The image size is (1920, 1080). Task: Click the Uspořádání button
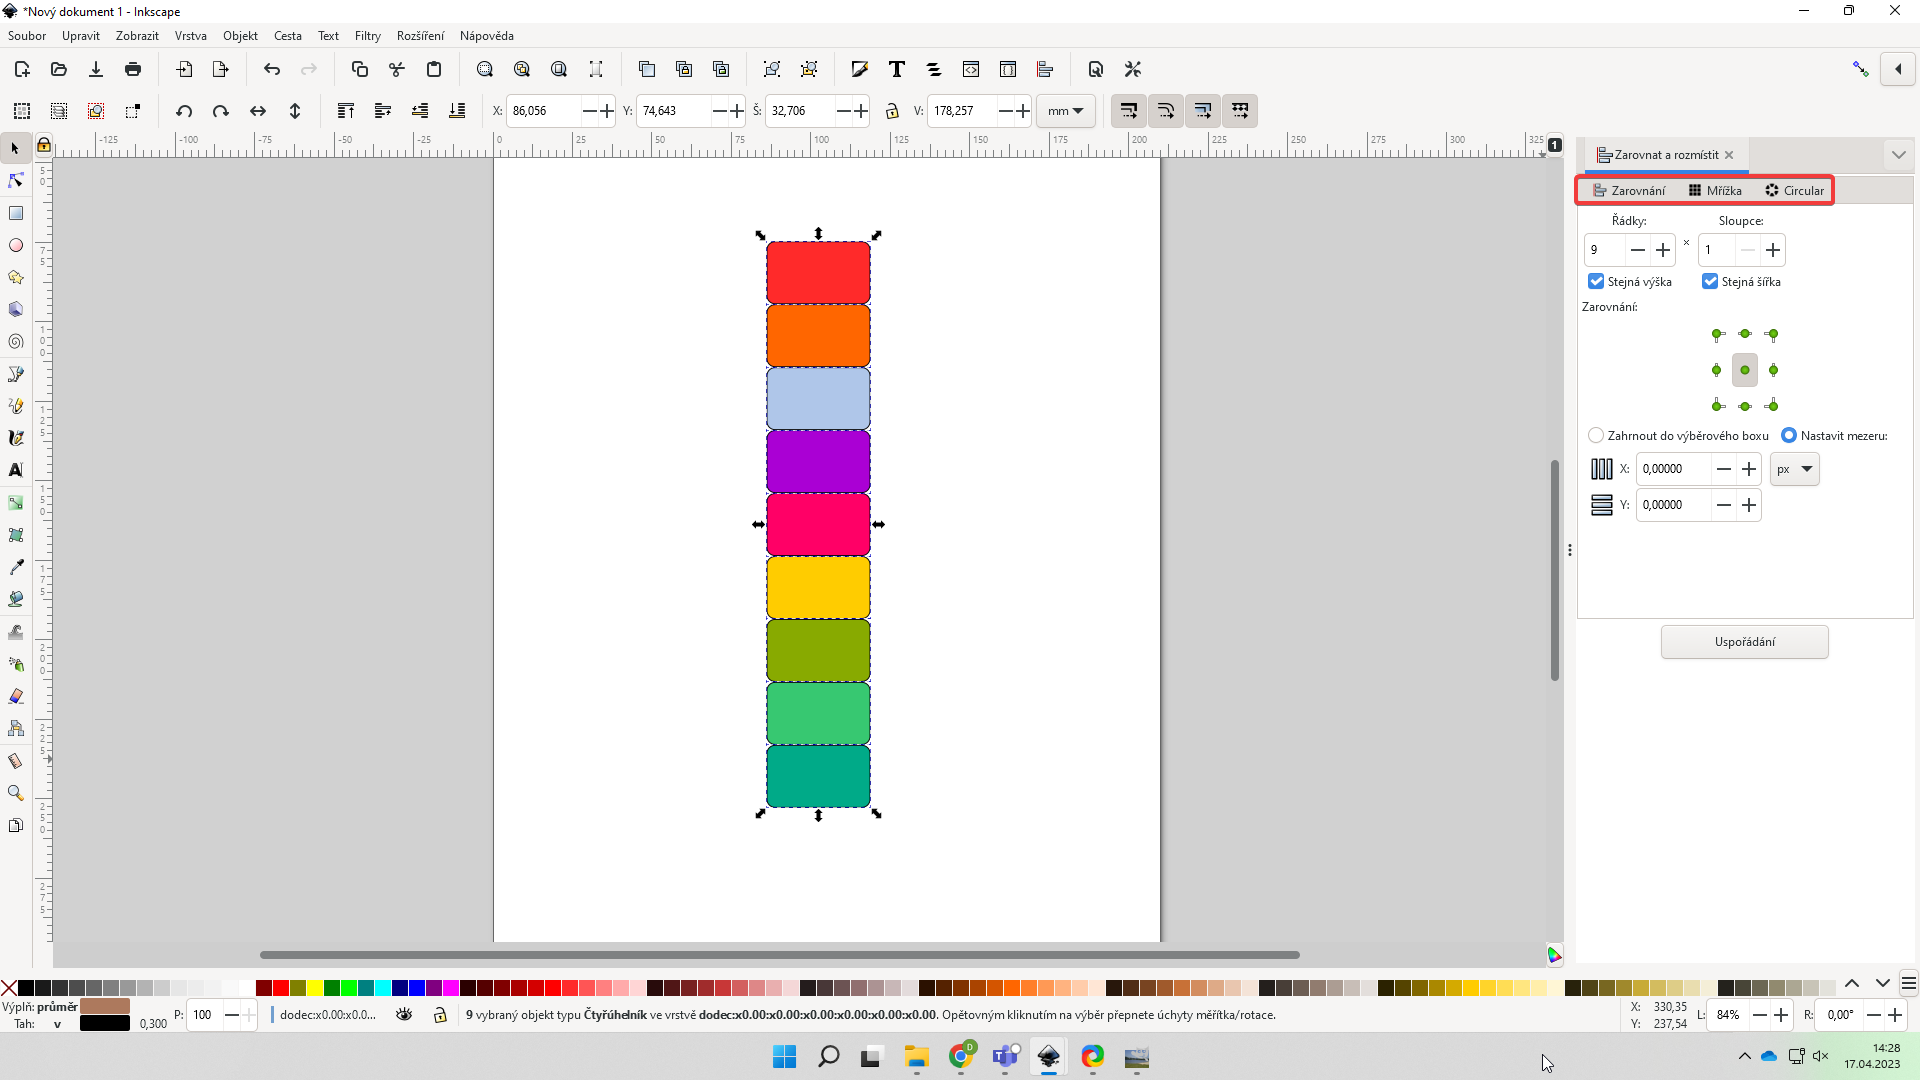[1745, 642]
